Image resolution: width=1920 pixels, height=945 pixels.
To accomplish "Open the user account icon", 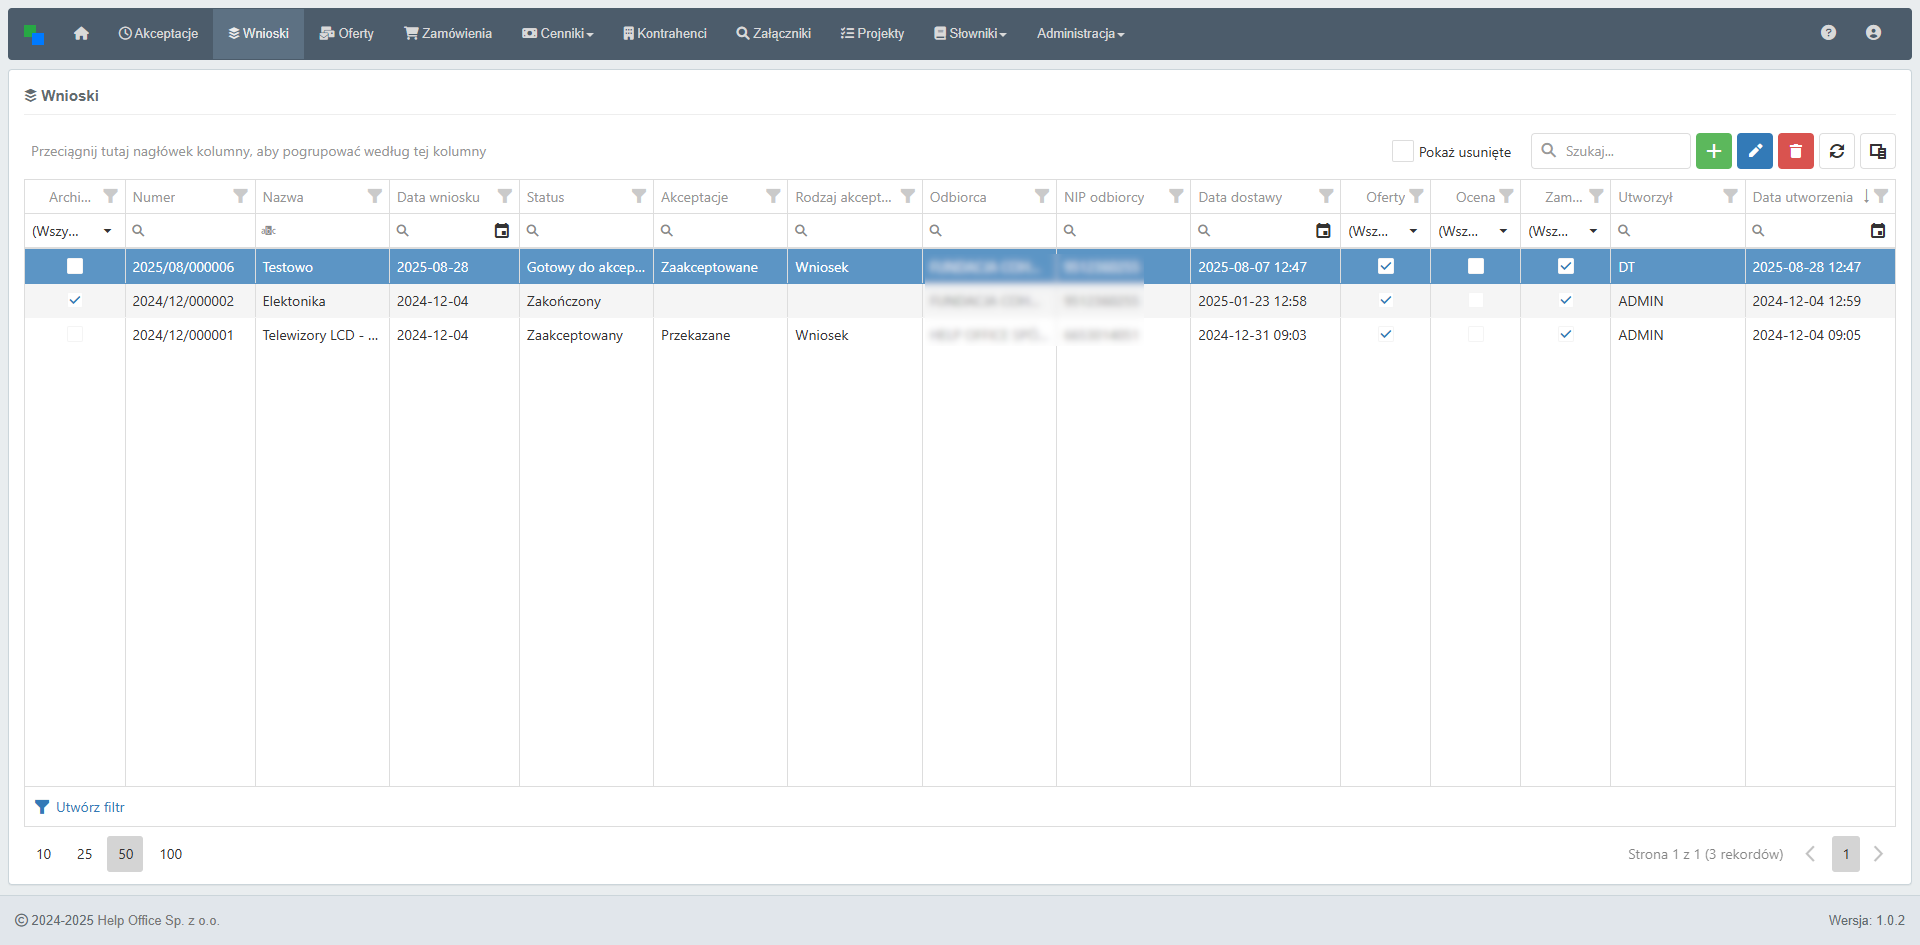I will [x=1873, y=33].
